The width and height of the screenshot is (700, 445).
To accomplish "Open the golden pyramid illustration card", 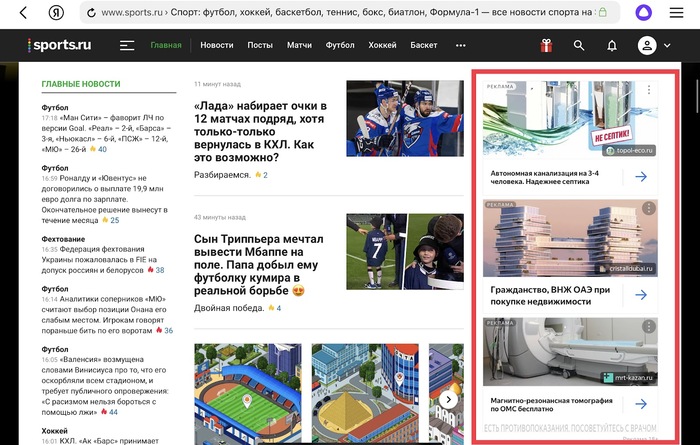I will (365, 394).
